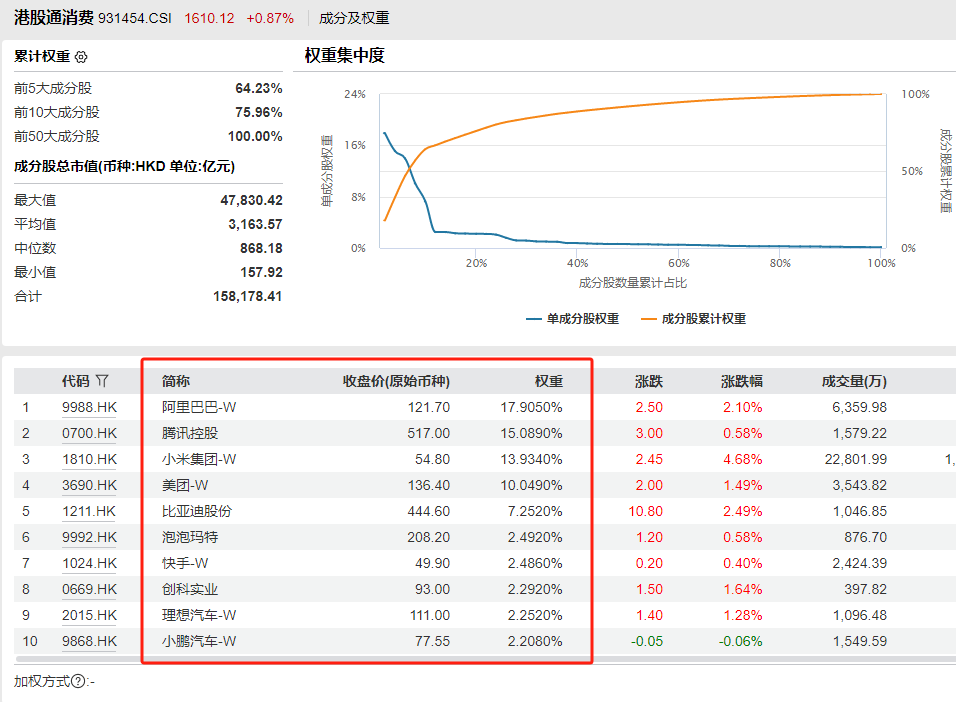The width and height of the screenshot is (956, 702).
Task: Select the 小鹏汽车-W name cell
Action: [199, 642]
